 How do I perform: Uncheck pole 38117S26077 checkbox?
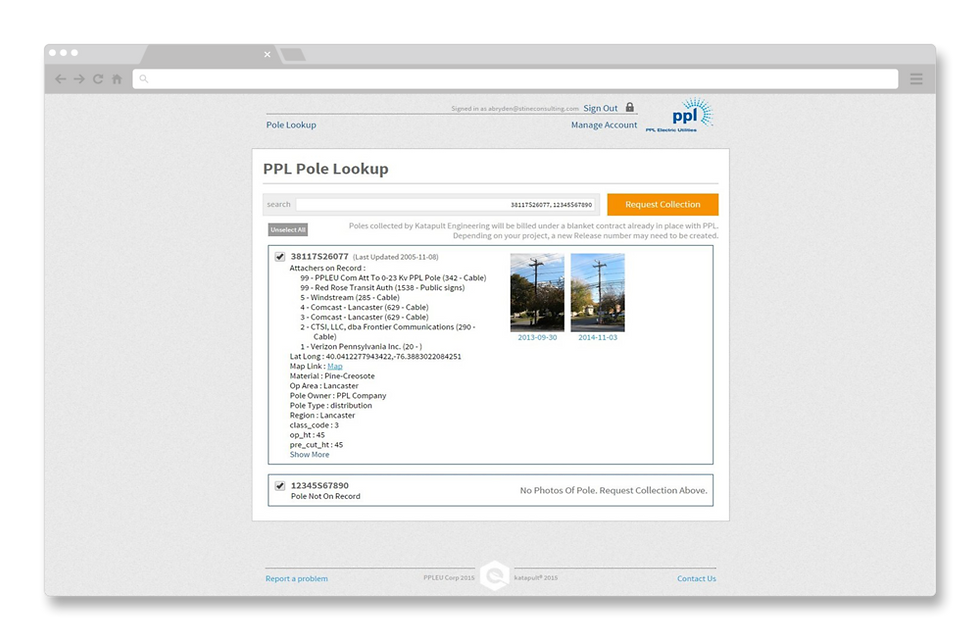coord(280,257)
